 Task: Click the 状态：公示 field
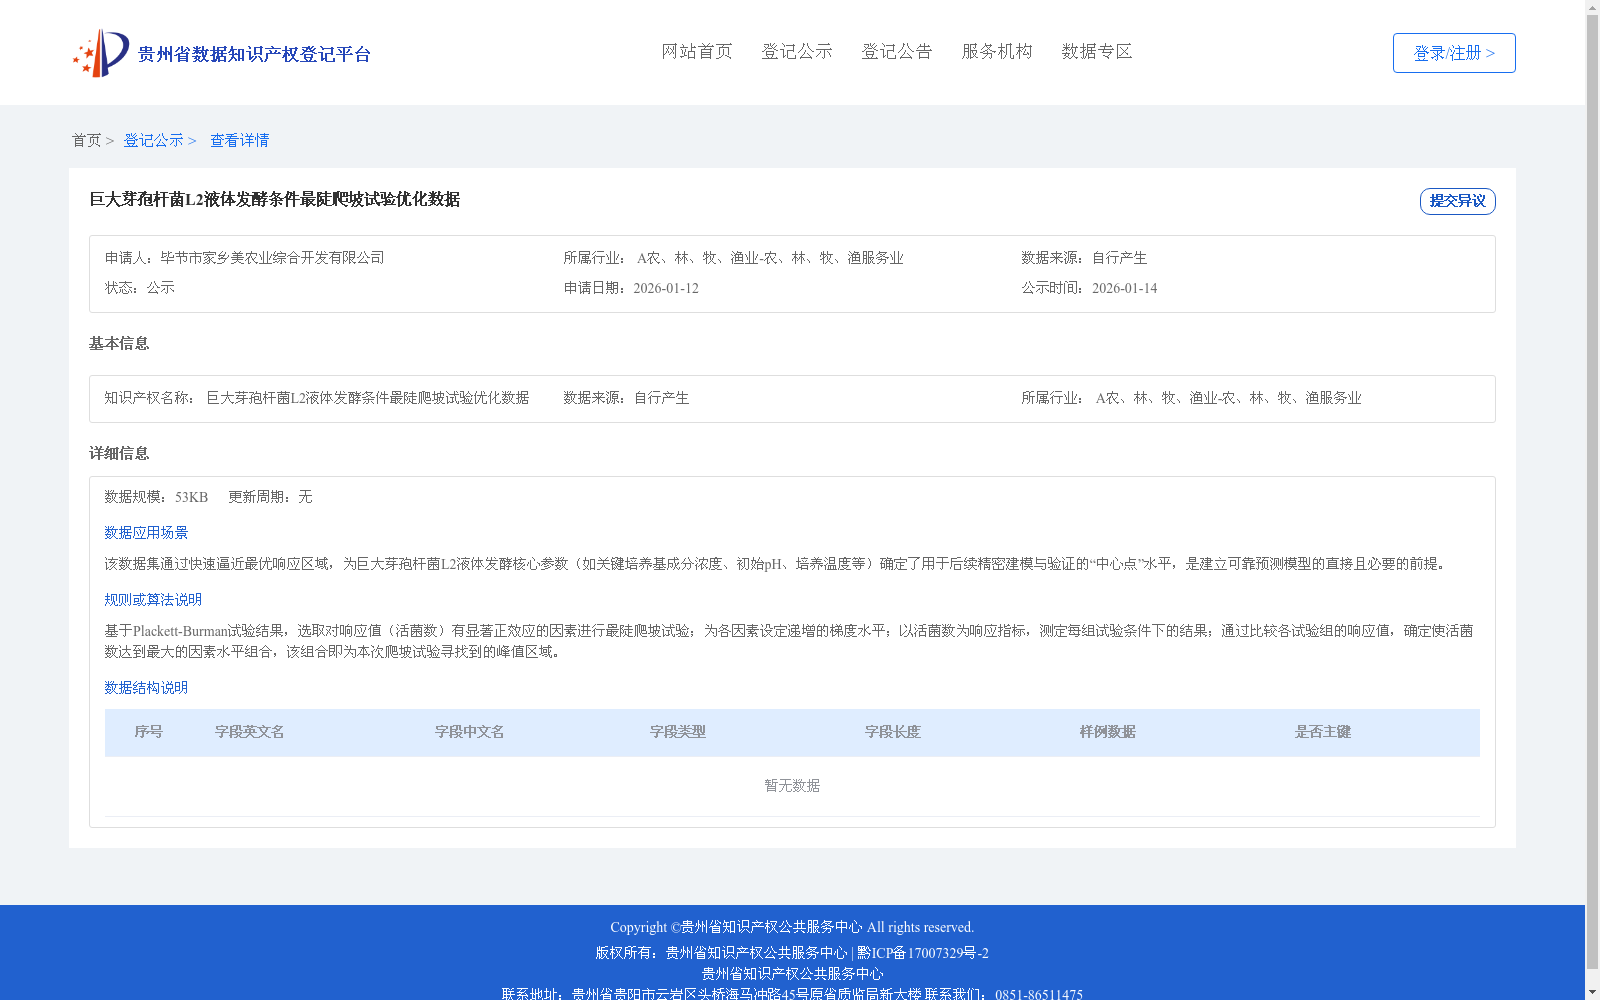pos(140,288)
